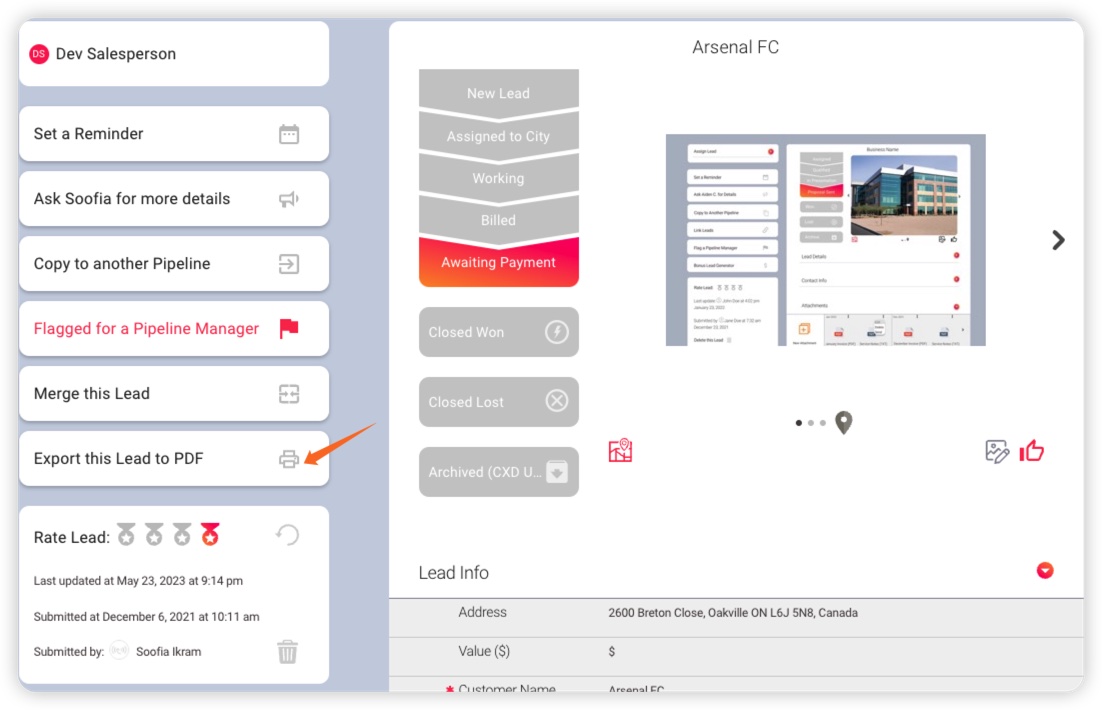Open the red map view icon
This screenshot has height=710, width=1102.
[x=620, y=451]
